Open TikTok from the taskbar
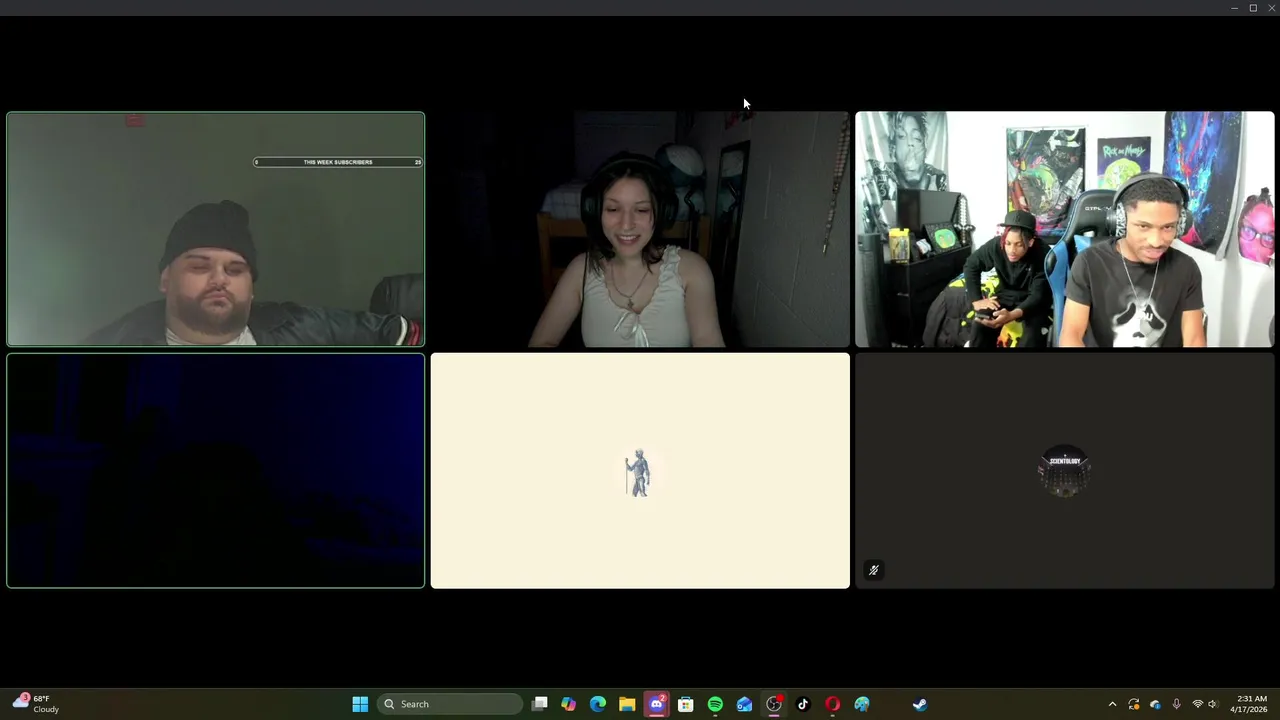1280x720 pixels. (x=803, y=704)
